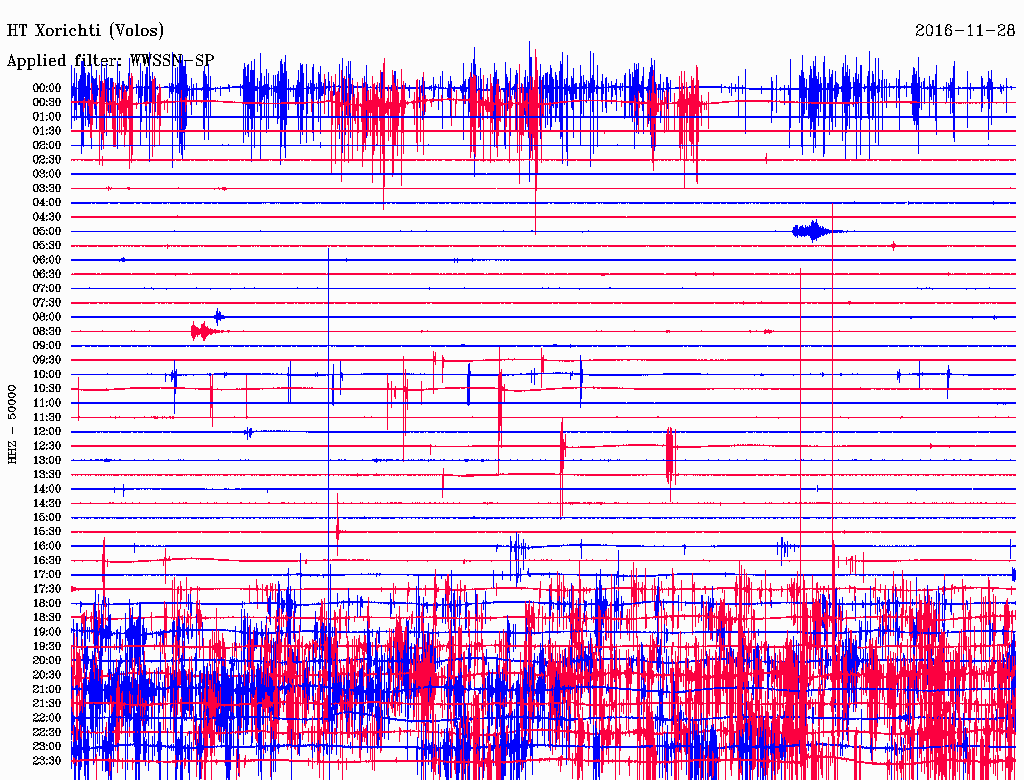Select the blue wavelet on the 12:00 trace

248,432
